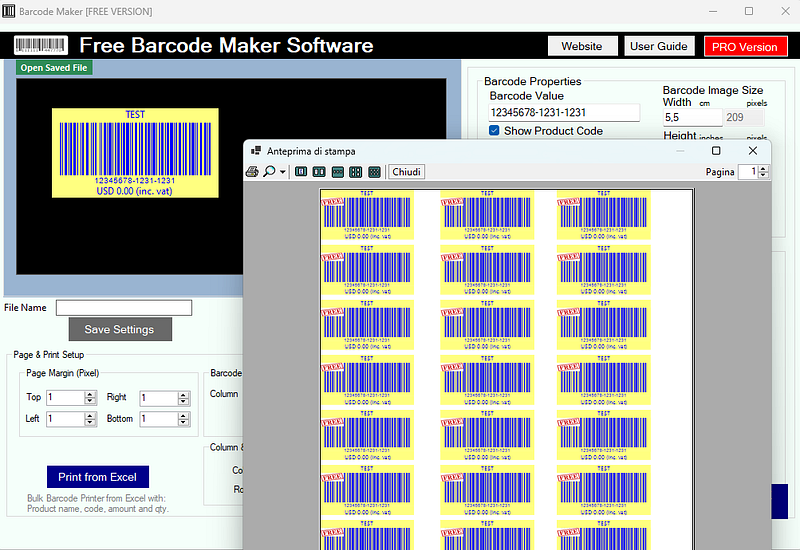Decrease the Bottom page margin
800x550 pixels.
coord(184,422)
